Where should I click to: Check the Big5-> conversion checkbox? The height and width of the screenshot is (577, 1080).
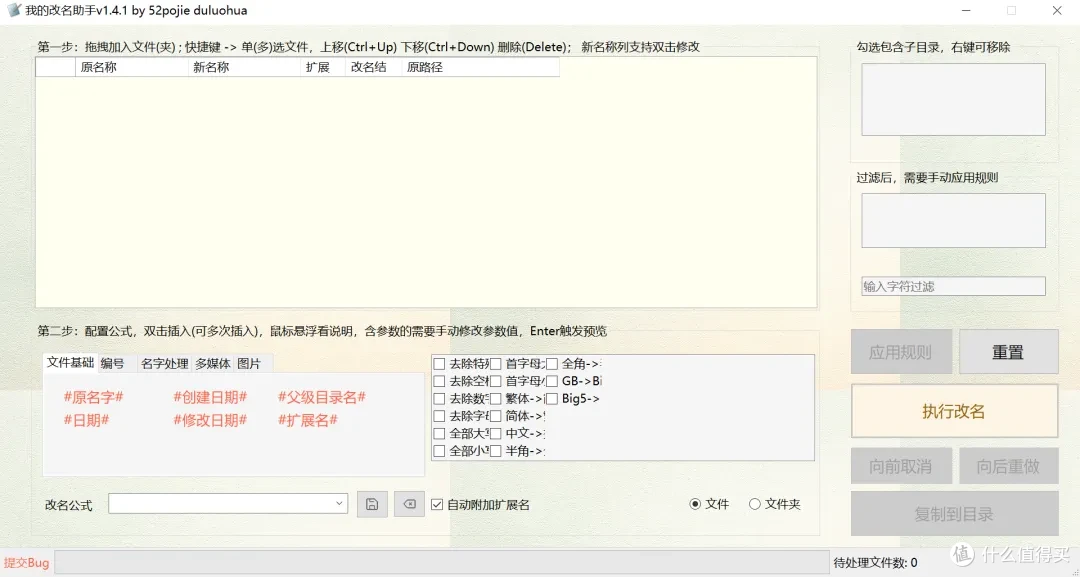tap(552, 399)
